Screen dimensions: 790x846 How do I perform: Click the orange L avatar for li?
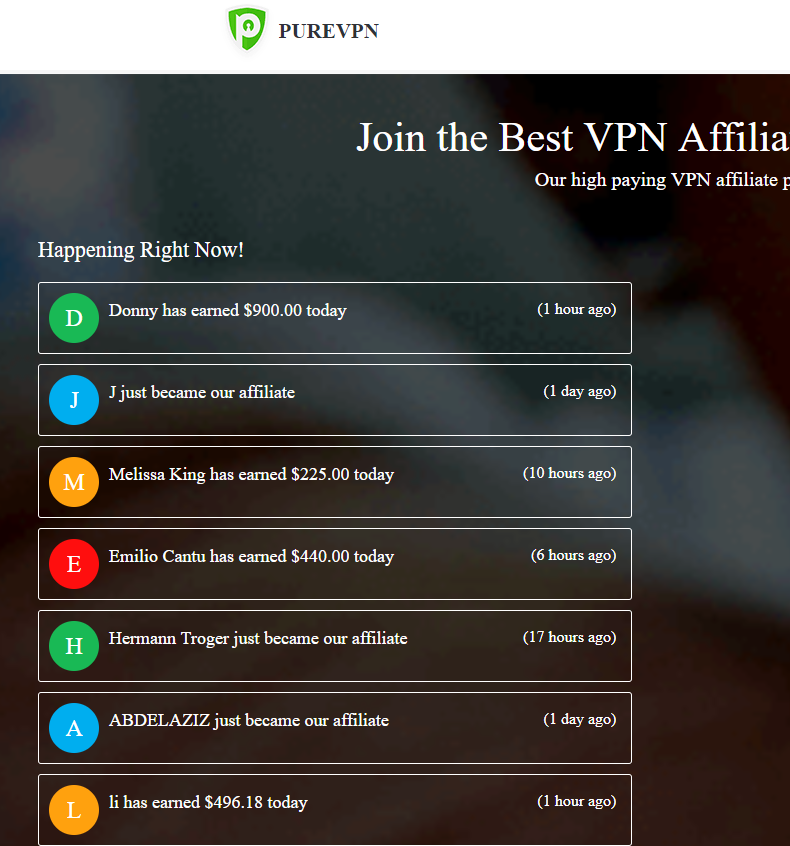point(74,810)
